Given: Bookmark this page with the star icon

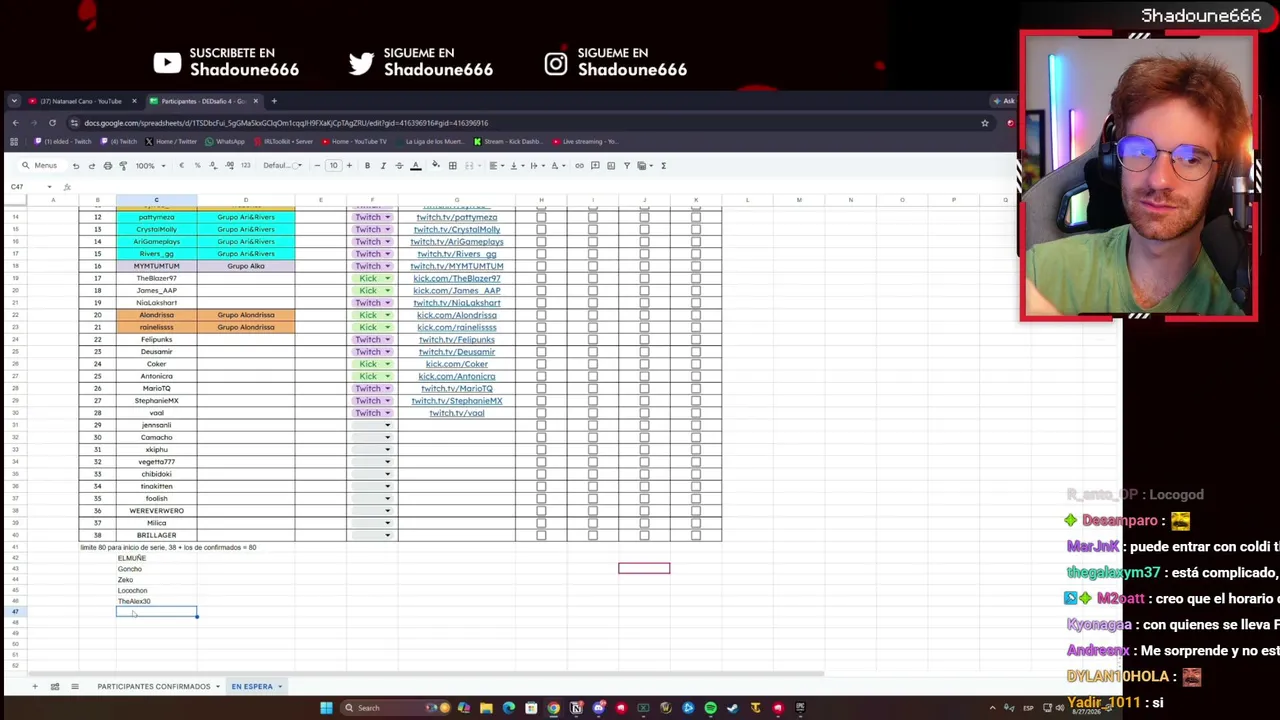Looking at the screenshot, I should click(x=984, y=123).
